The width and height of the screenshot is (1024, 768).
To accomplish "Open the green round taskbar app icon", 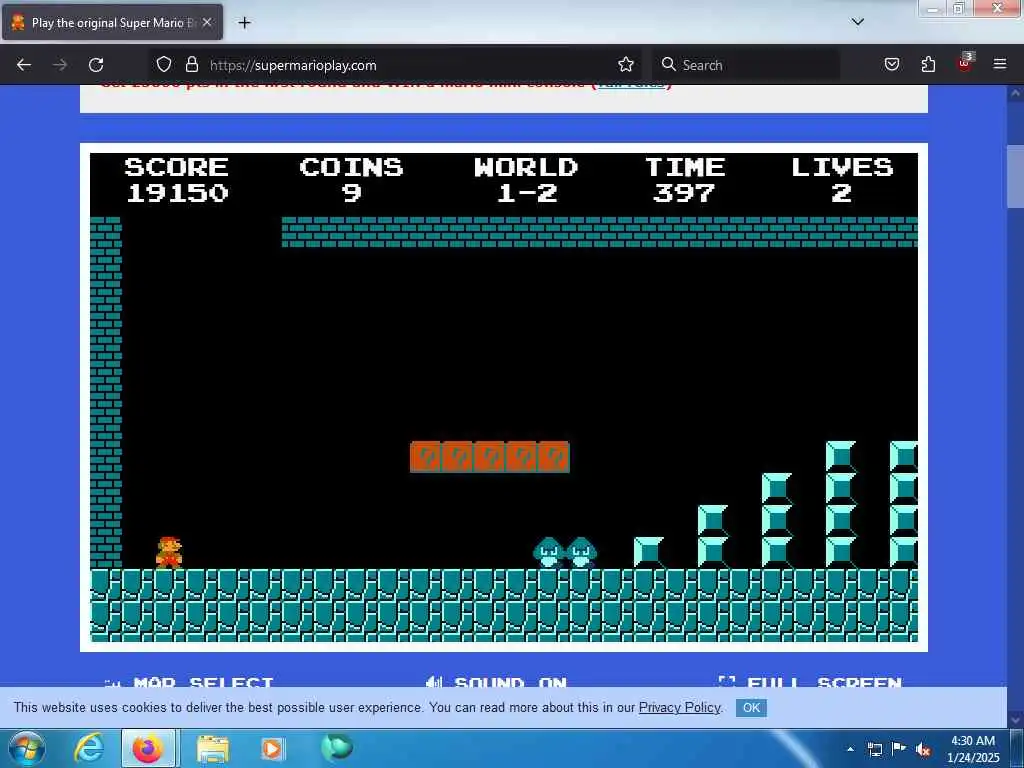I will 336,747.
